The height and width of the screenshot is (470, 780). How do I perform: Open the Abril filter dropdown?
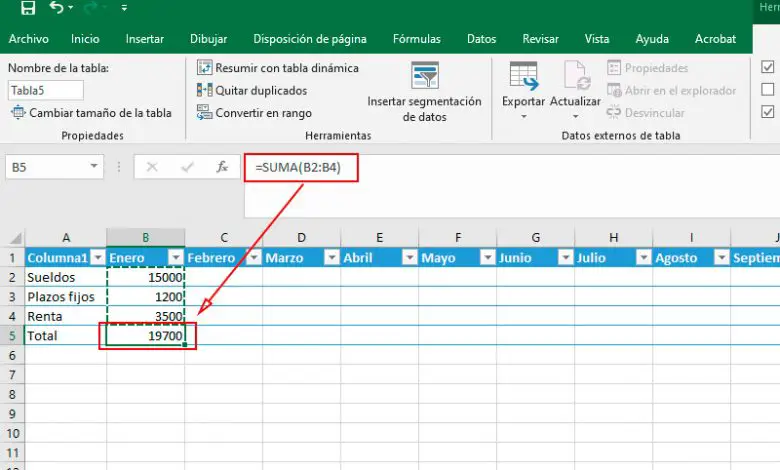tap(410, 257)
